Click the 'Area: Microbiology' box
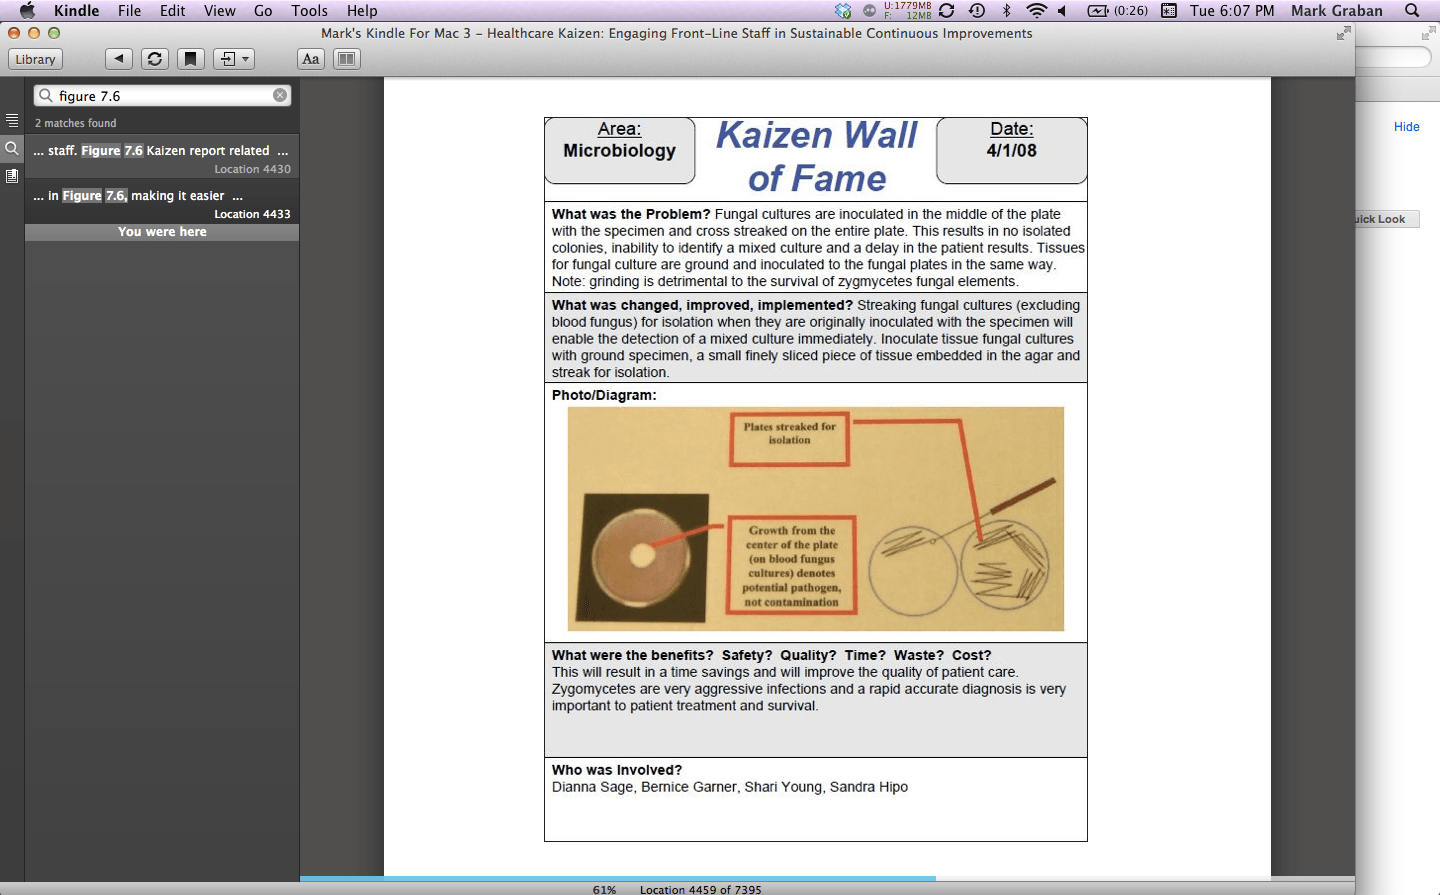The height and width of the screenshot is (895, 1440). point(620,150)
